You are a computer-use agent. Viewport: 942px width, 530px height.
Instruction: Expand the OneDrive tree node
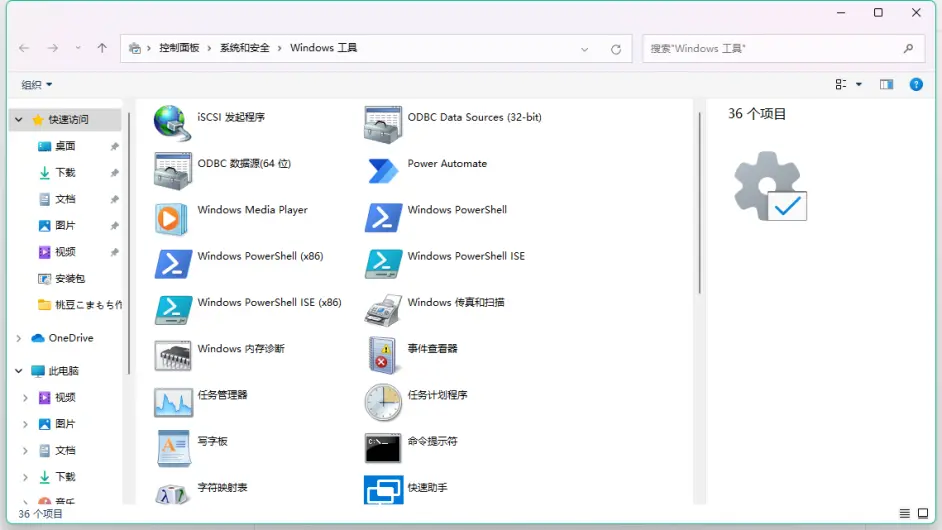pos(19,338)
